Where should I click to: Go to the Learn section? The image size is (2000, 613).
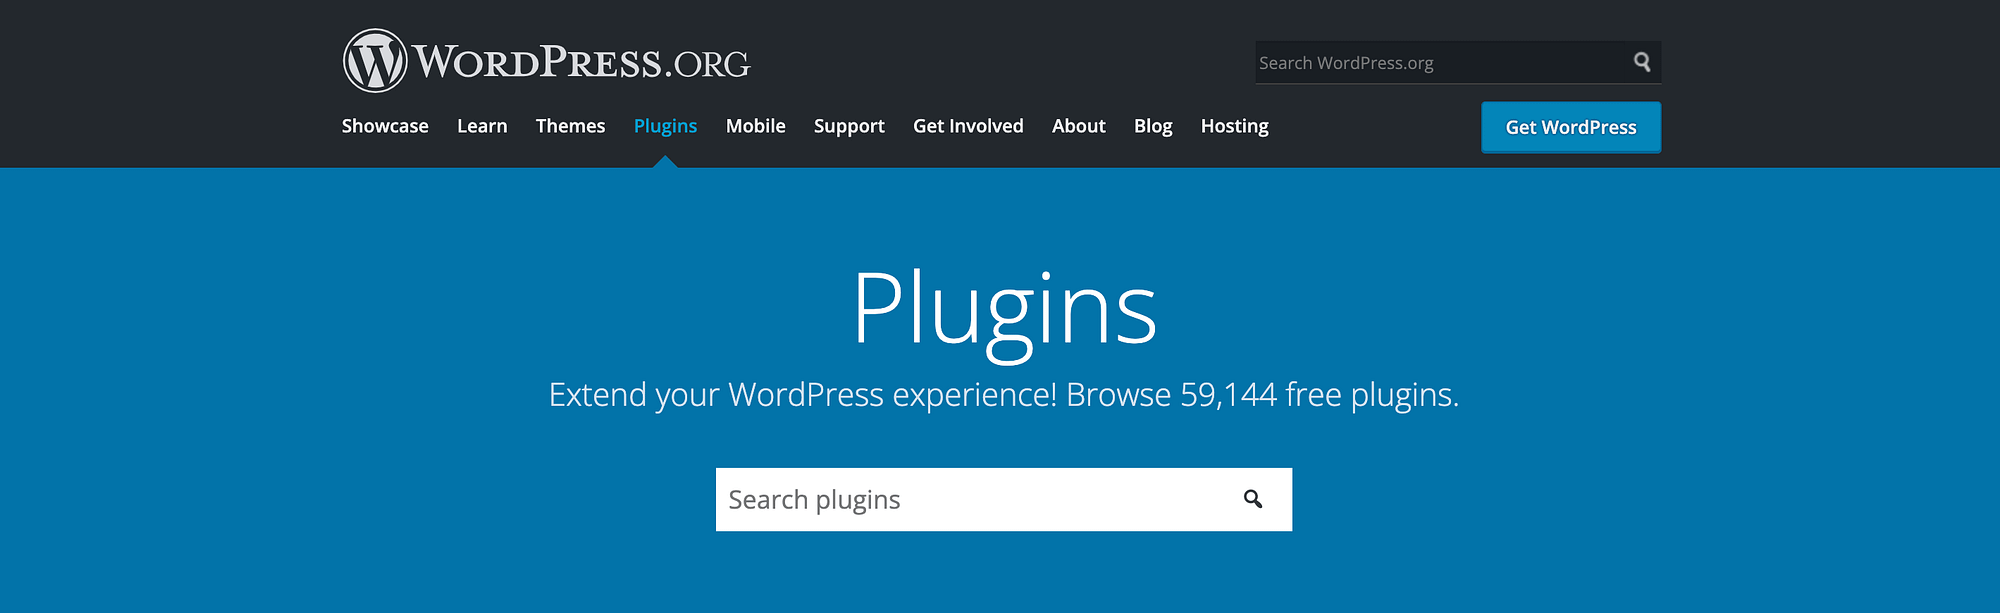point(482,126)
